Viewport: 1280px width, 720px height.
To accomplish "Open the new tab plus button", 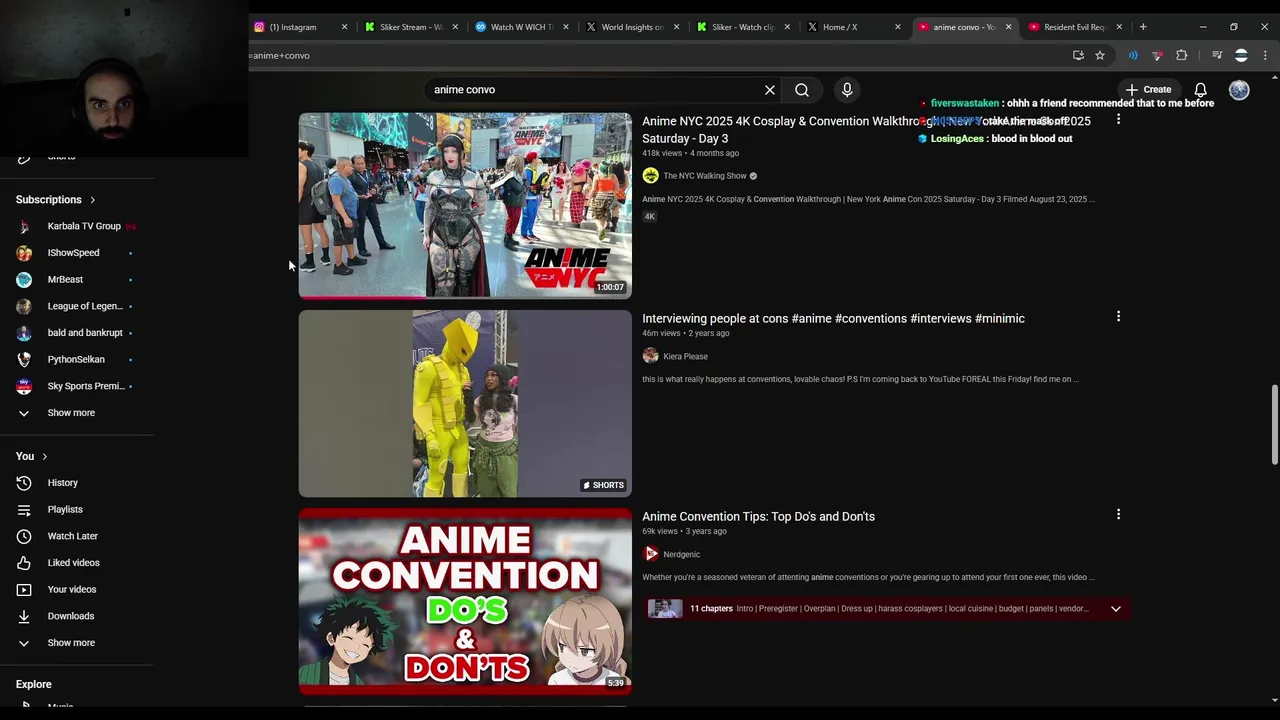I will 1143,27.
